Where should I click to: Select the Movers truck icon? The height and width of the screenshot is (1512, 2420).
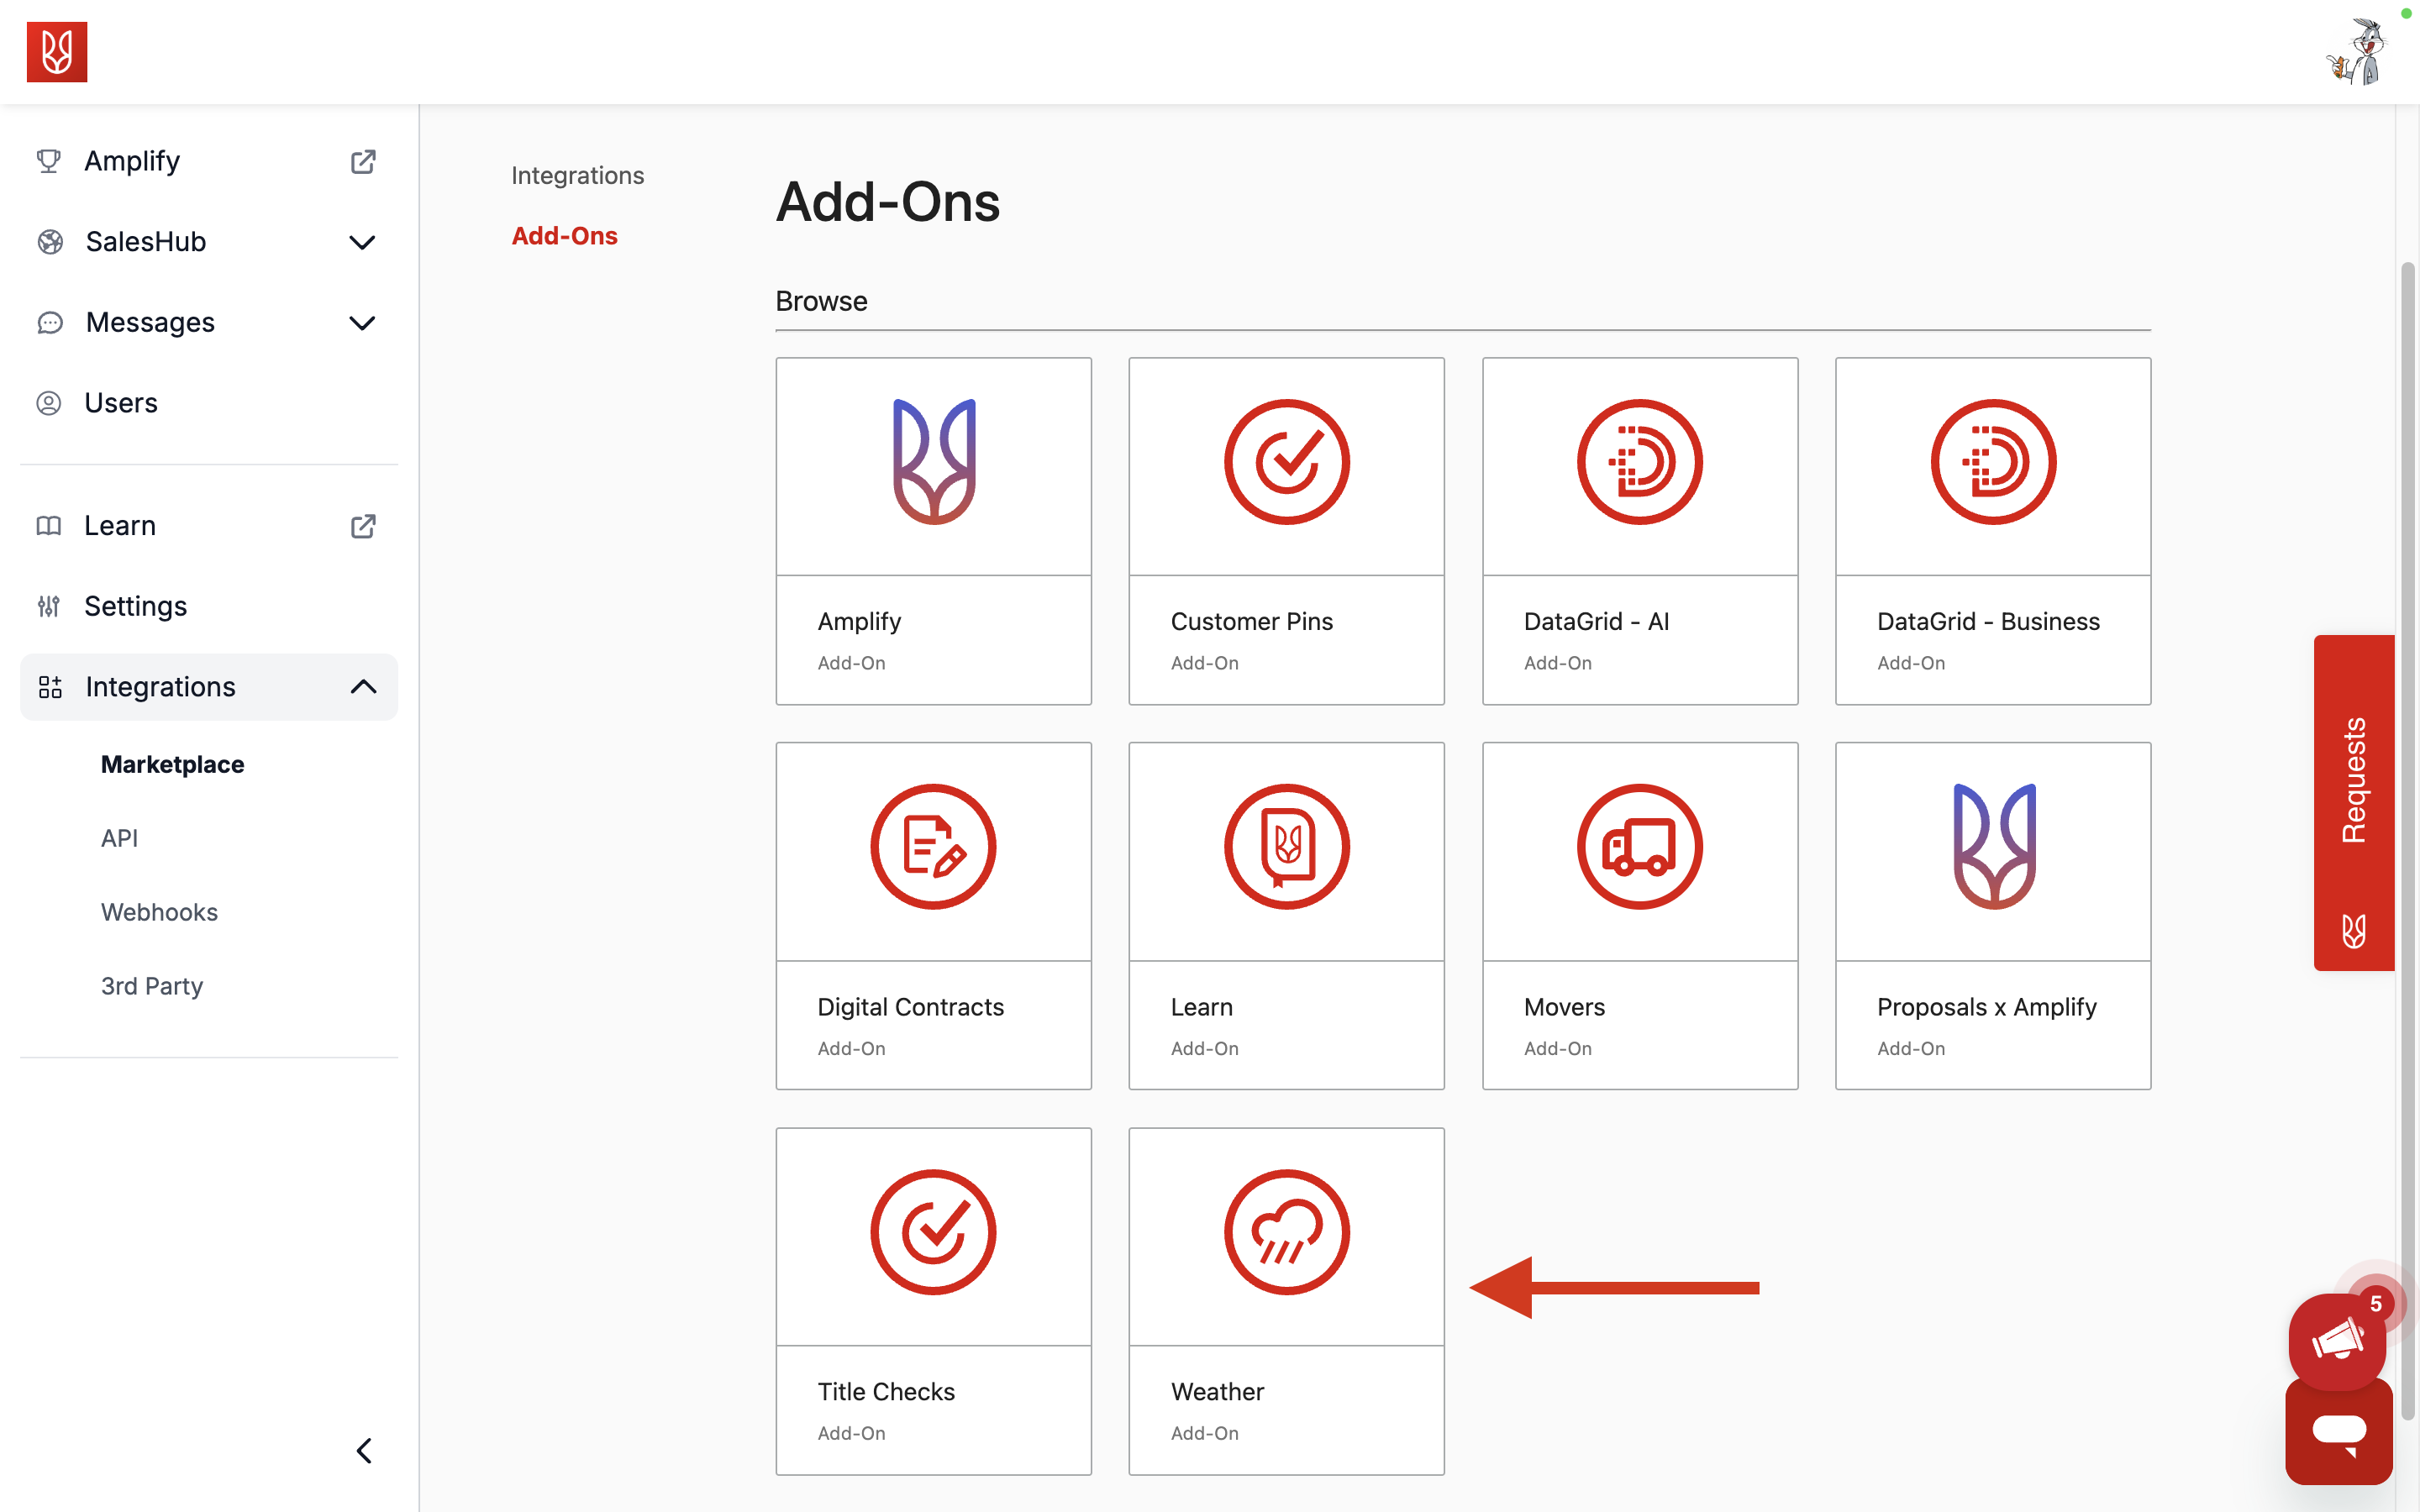click(x=1640, y=847)
